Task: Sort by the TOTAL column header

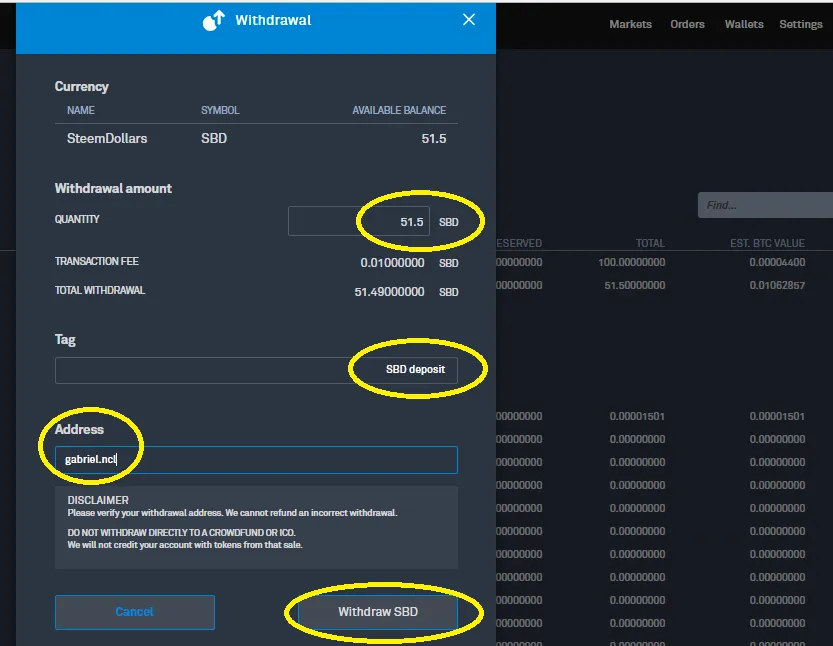Action: (650, 243)
